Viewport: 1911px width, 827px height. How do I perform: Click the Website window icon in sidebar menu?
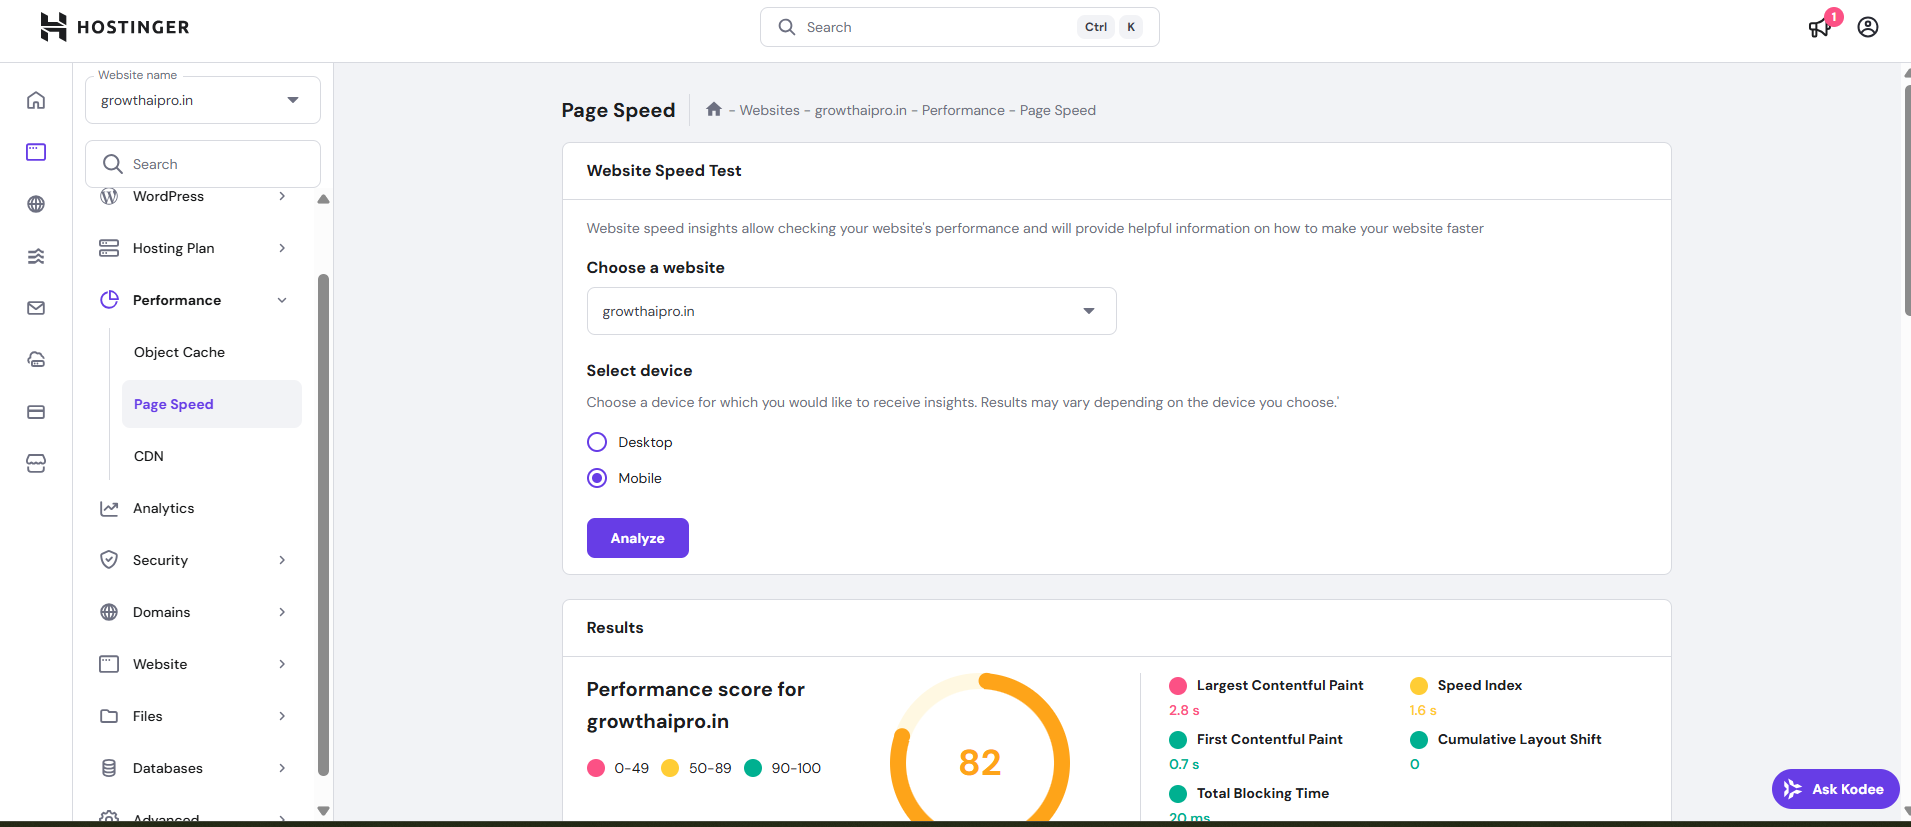click(109, 664)
